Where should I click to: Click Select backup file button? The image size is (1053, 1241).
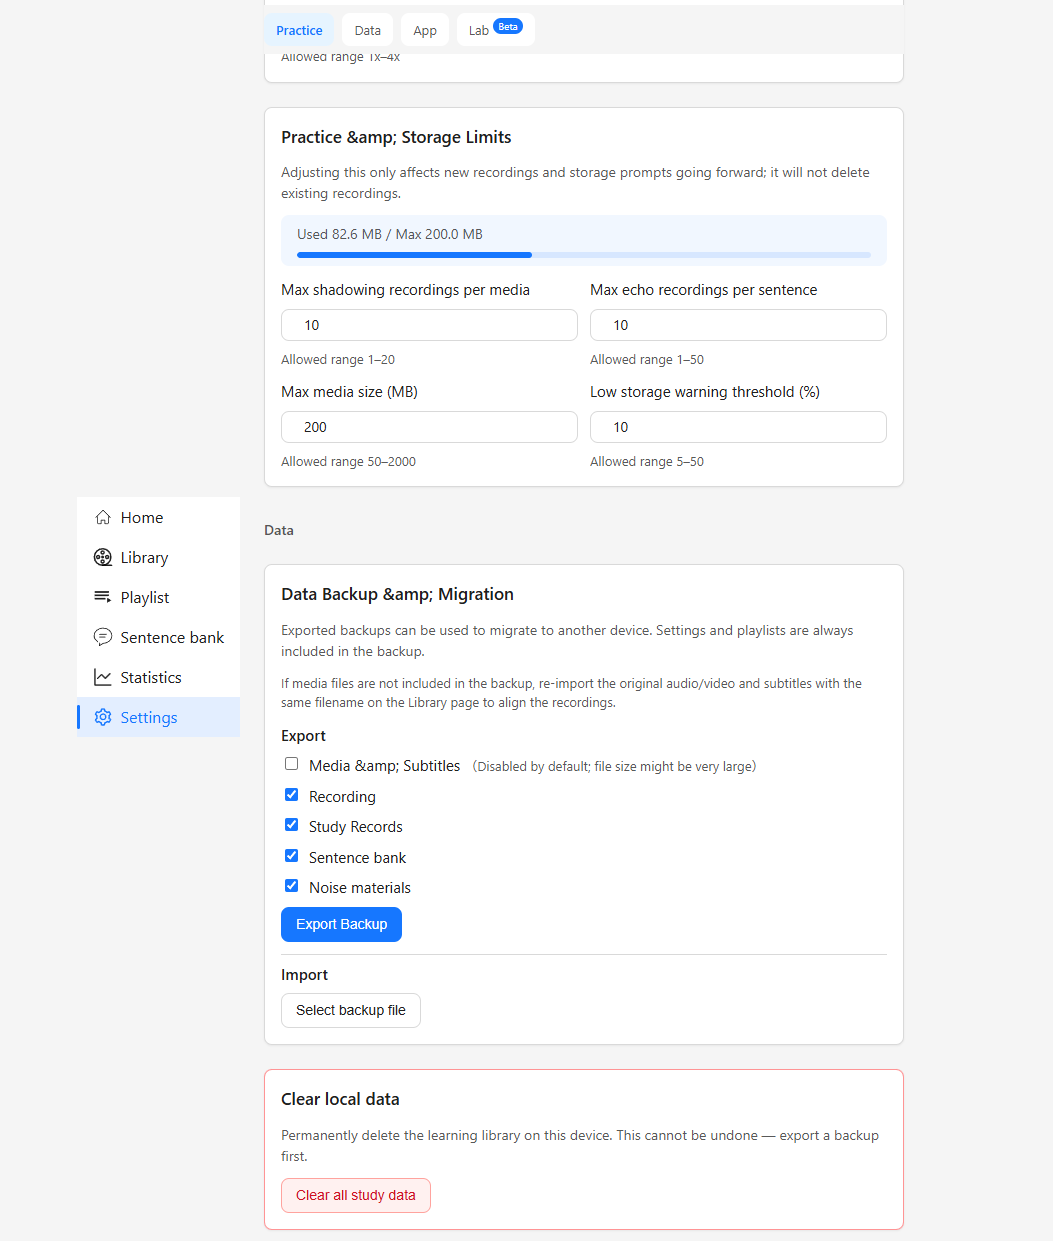click(x=350, y=1010)
